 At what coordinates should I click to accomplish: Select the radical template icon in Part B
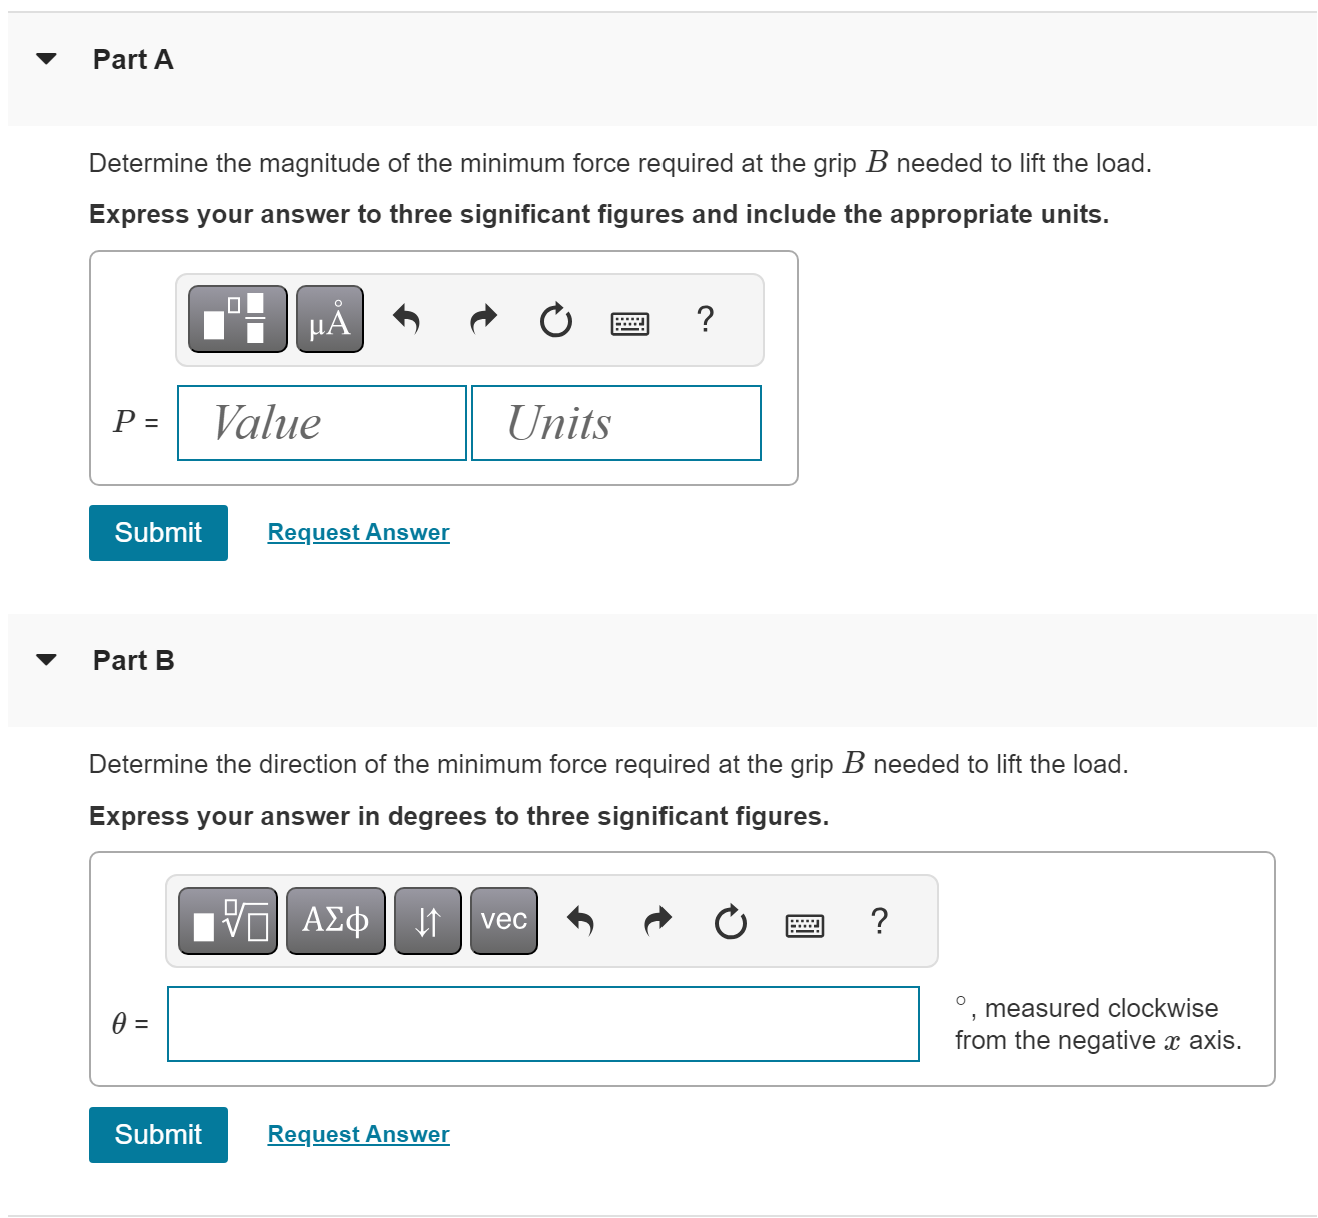[x=227, y=920]
